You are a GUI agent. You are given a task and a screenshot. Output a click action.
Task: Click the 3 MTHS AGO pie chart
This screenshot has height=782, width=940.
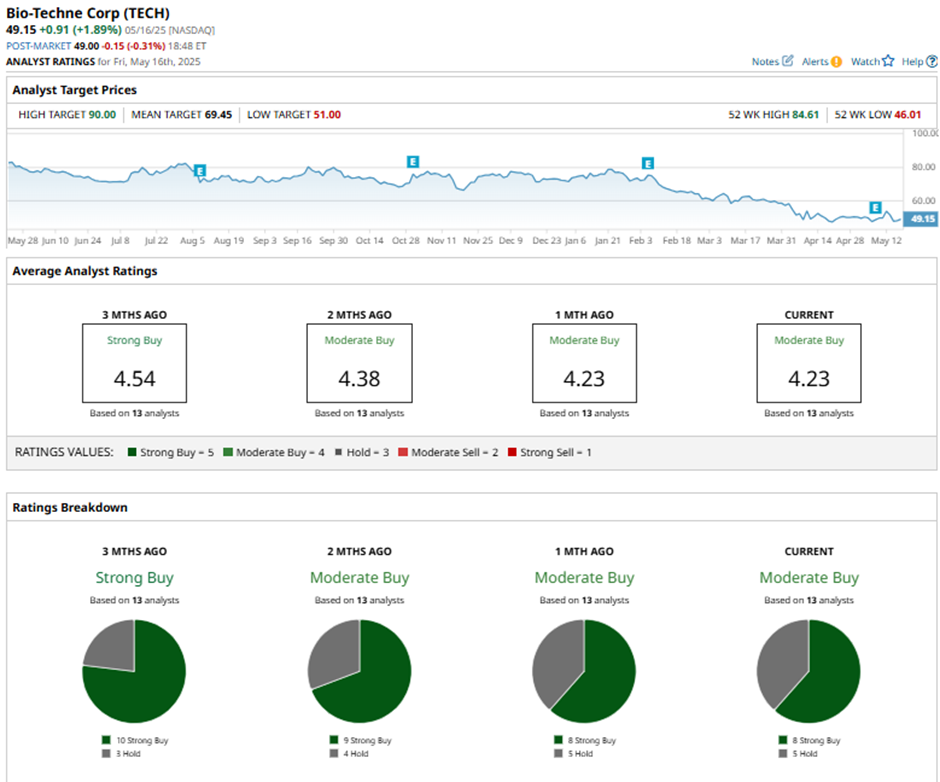134,671
